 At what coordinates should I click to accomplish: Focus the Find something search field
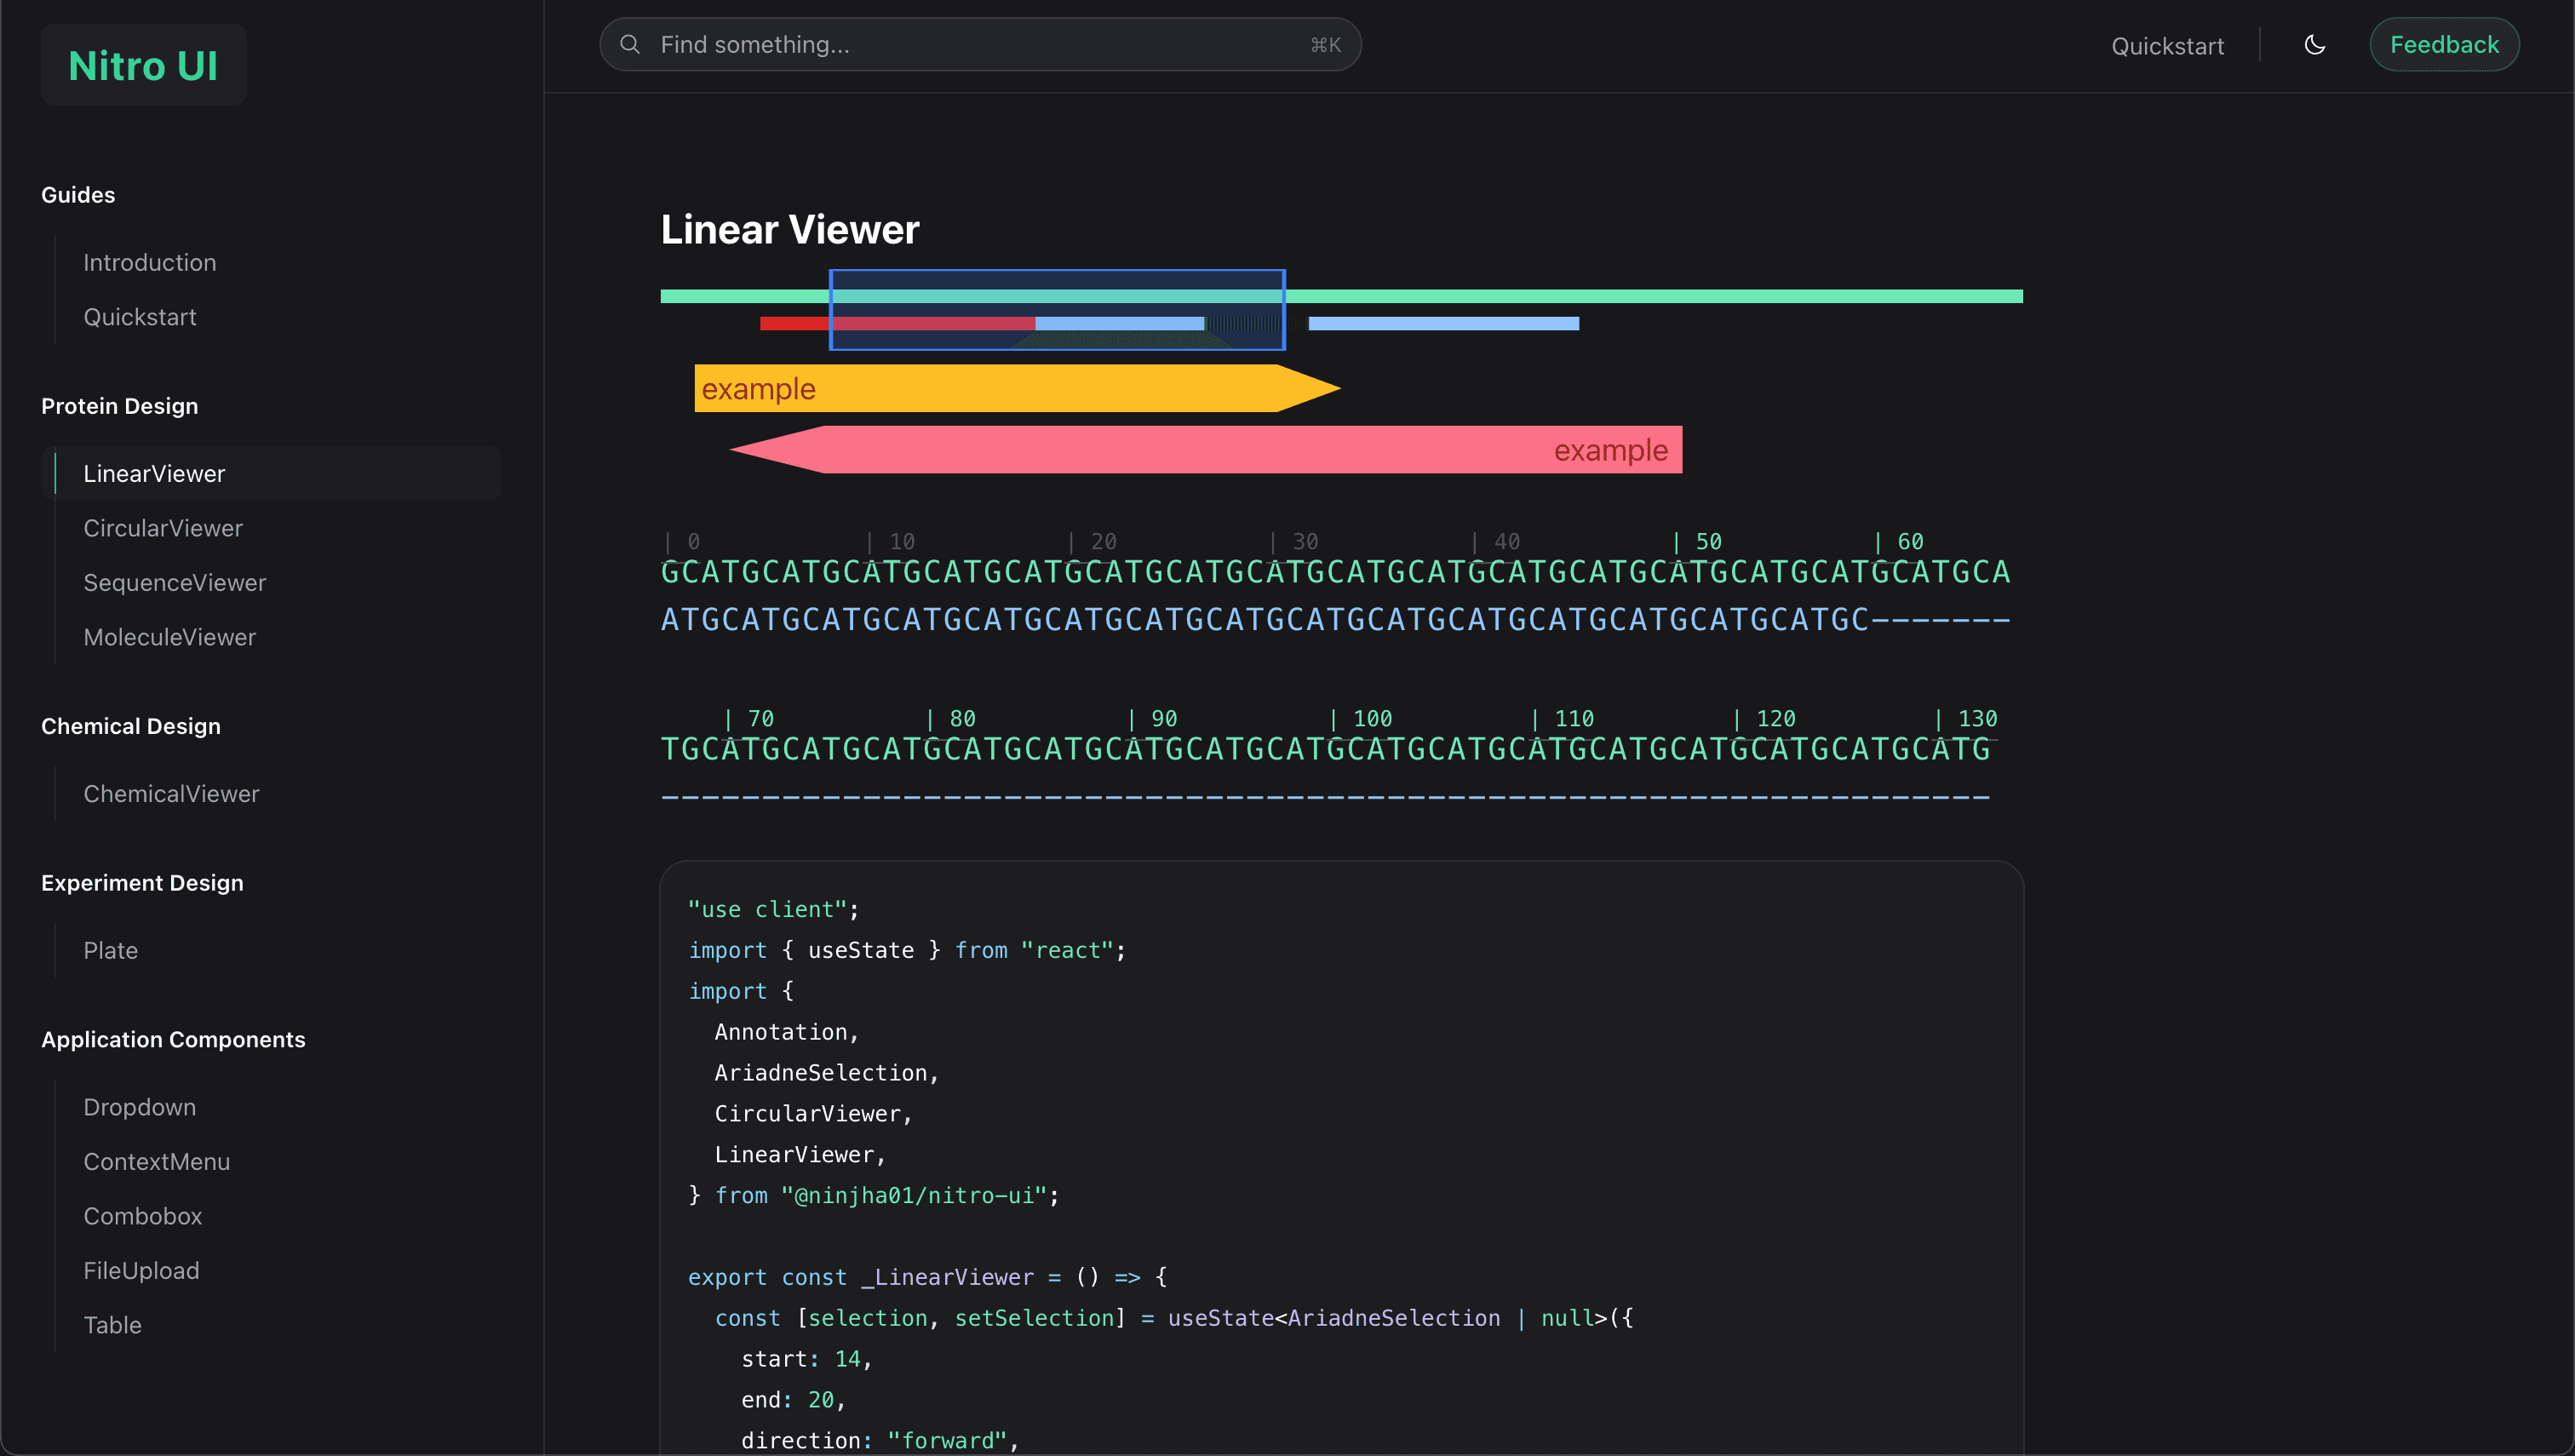(980, 45)
